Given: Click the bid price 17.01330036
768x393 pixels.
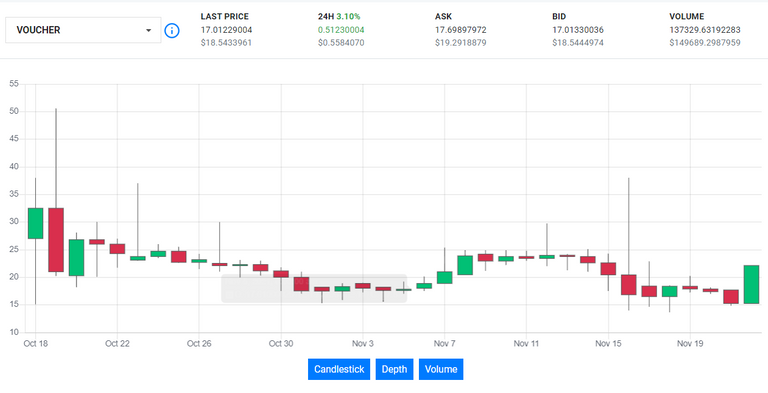Looking at the screenshot, I should 578,30.
